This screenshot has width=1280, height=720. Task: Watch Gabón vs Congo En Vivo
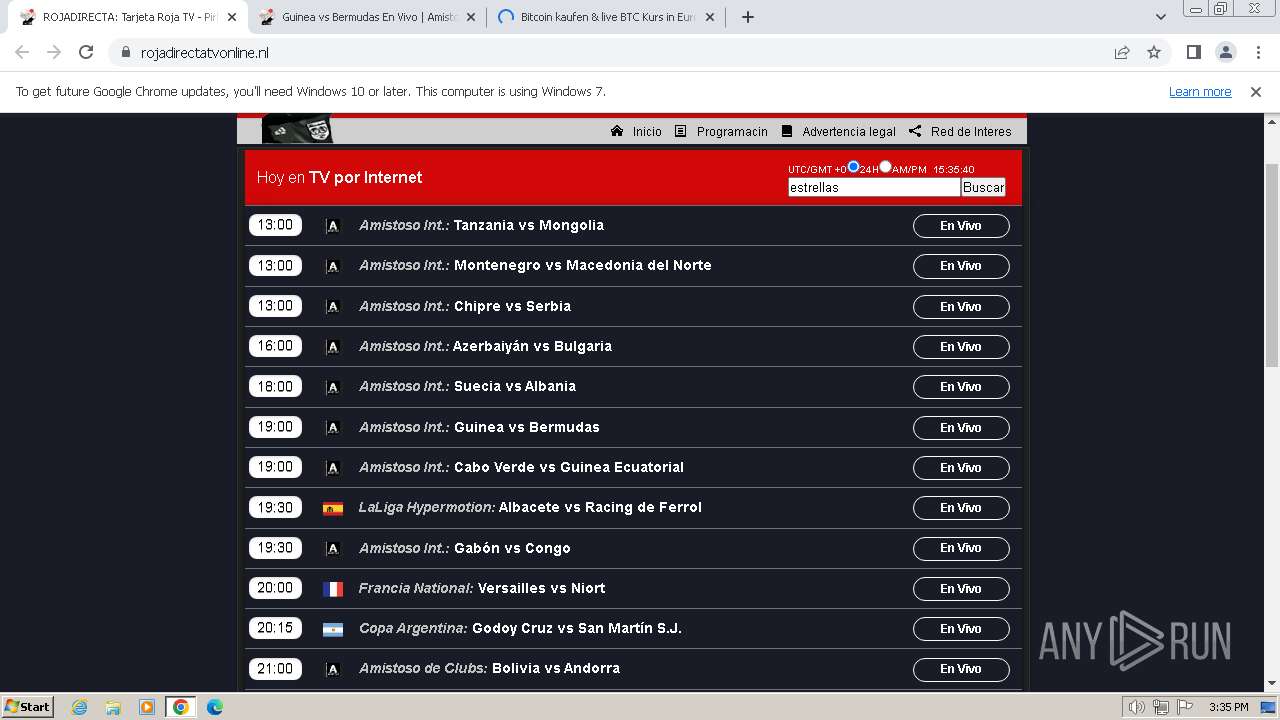[961, 548]
